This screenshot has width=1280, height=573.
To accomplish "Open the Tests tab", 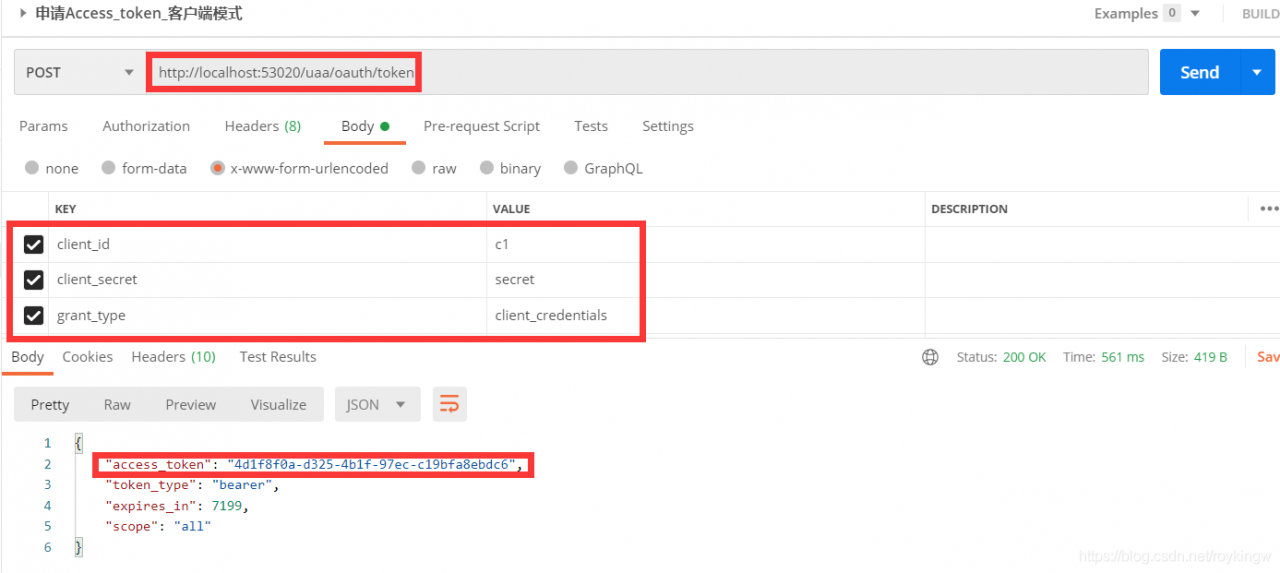I will coord(591,126).
